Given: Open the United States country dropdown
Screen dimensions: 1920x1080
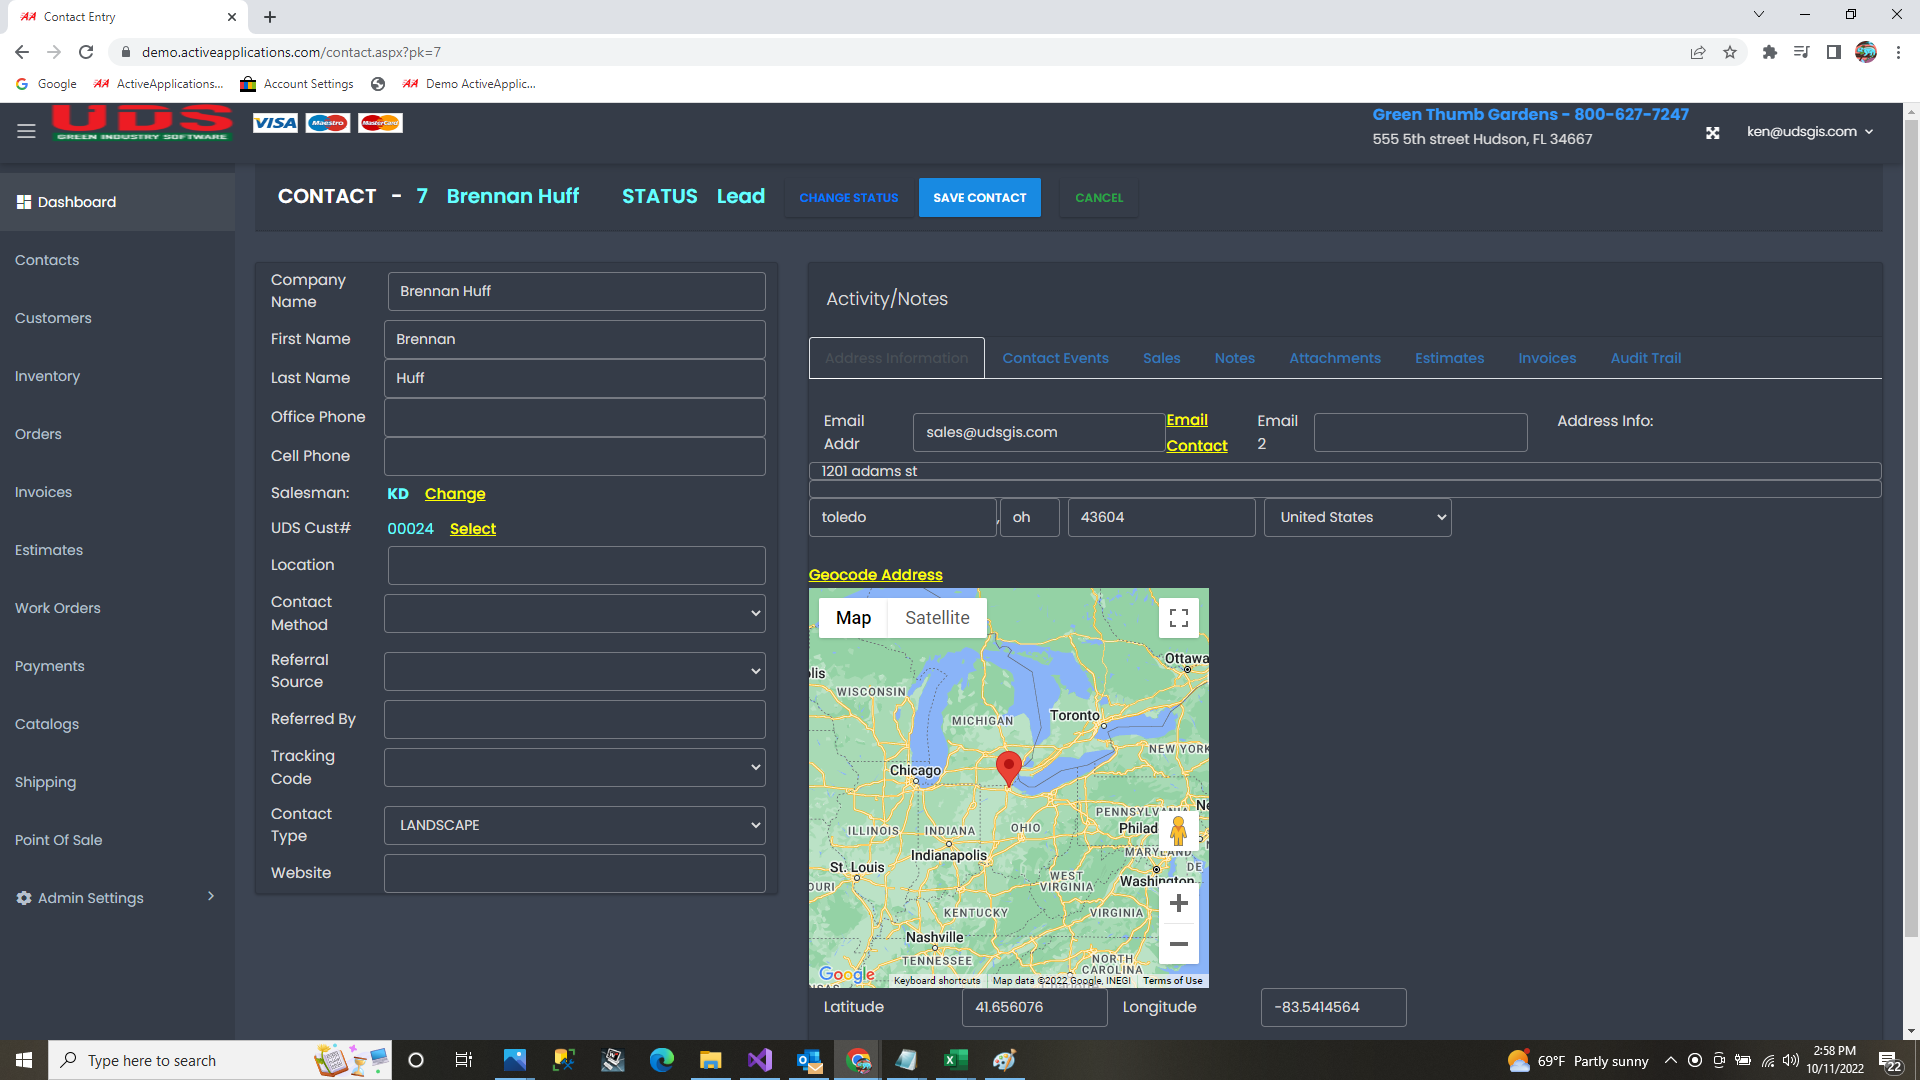Looking at the screenshot, I should [x=1357, y=517].
